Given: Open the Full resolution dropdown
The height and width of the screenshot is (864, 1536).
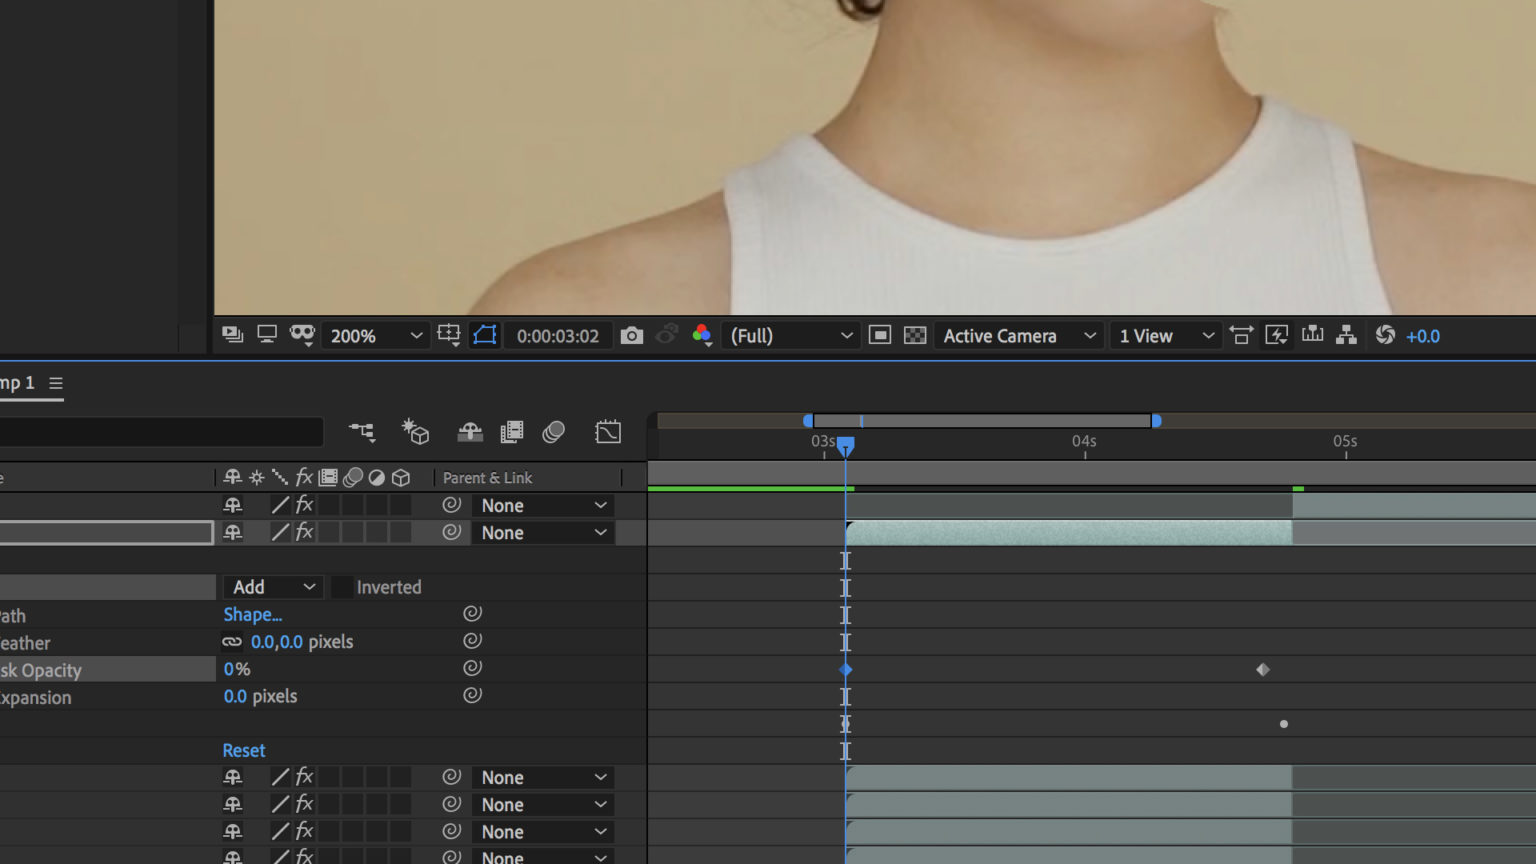Looking at the screenshot, I should (x=790, y=335).
